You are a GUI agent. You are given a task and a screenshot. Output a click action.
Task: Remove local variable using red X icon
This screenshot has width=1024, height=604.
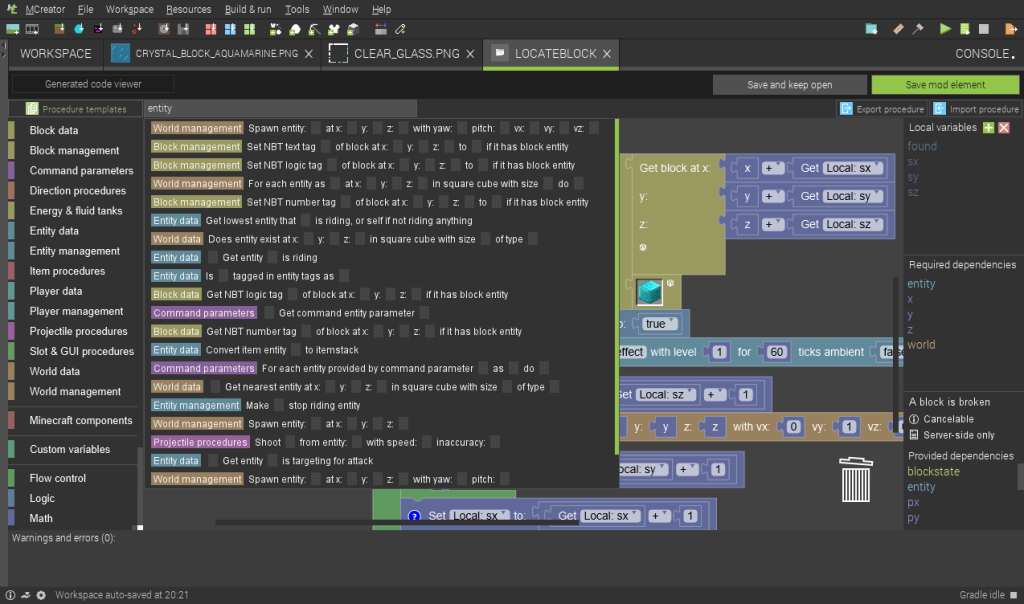[1004, 128]
